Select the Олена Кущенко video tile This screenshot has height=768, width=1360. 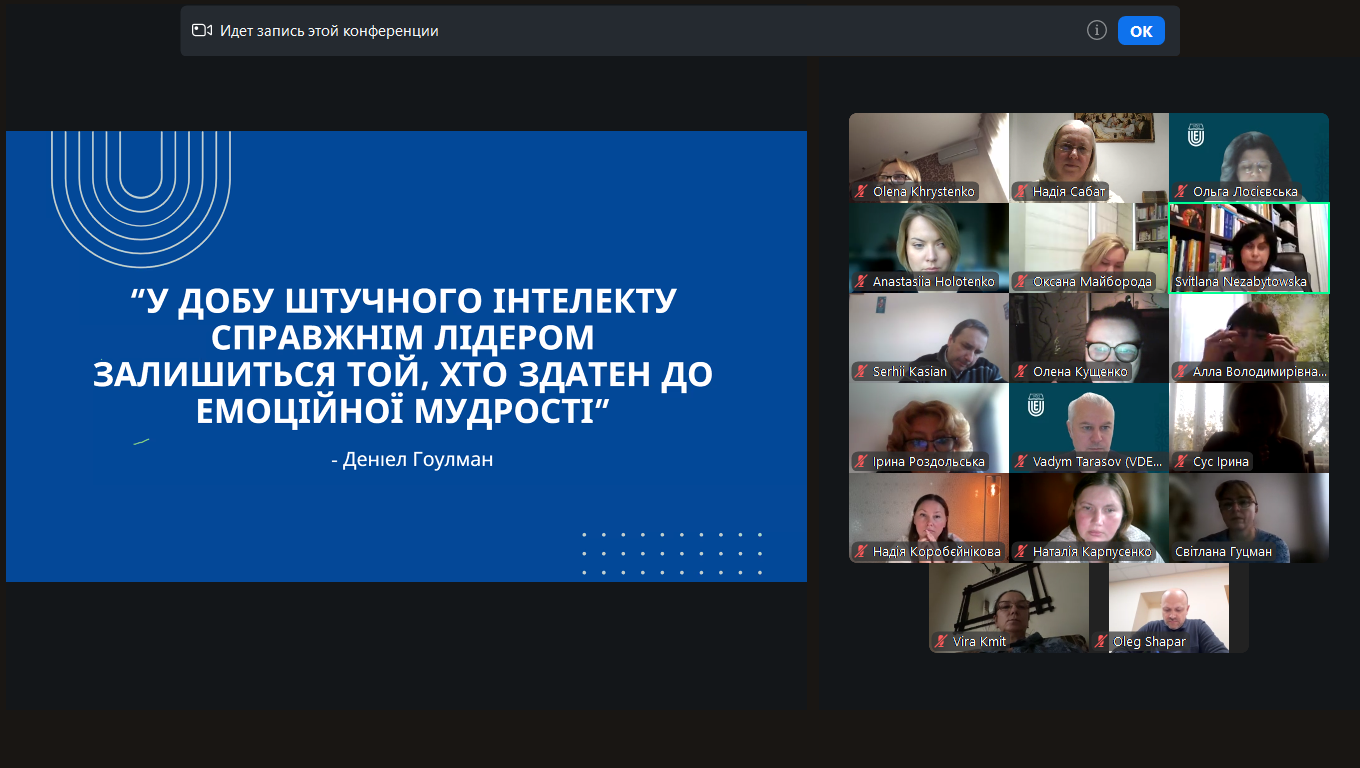(1089, 330)
